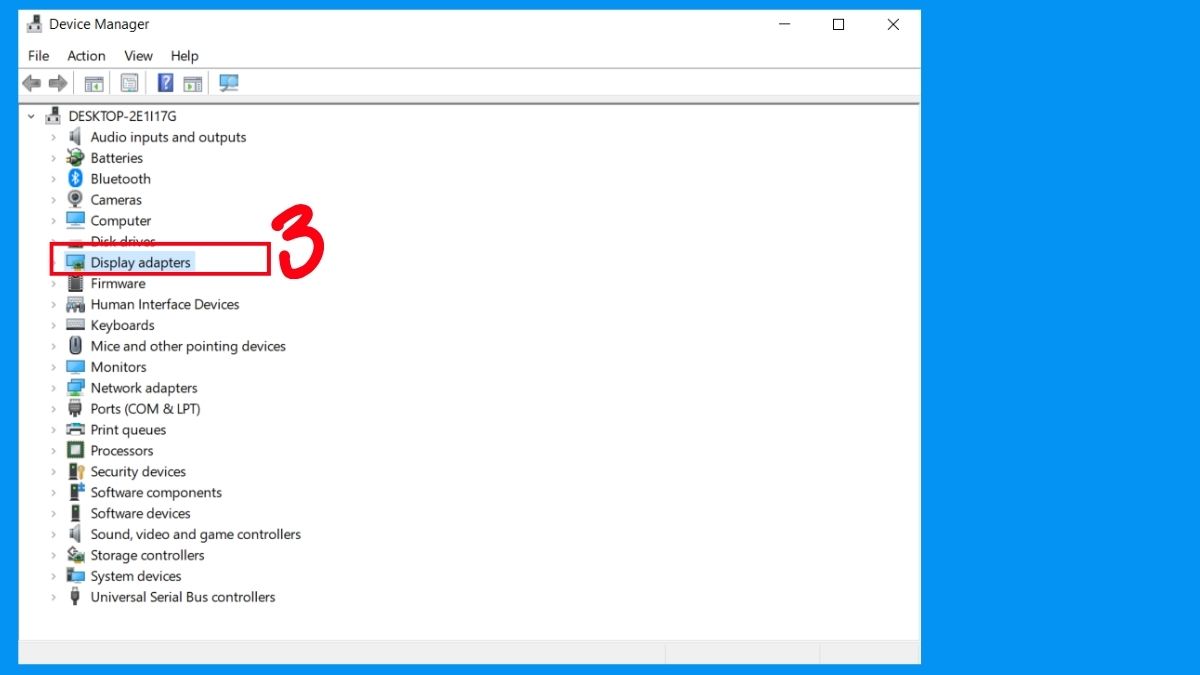Expand the System devices chevron
Image resolution: width=1200 pixels, height=675 pixels.
click(x=54, y=576)
